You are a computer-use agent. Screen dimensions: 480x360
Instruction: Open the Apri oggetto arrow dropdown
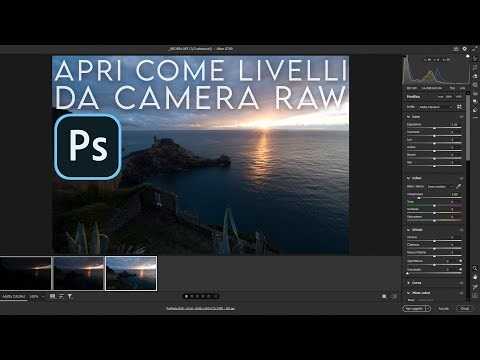[x=428, y=309]
